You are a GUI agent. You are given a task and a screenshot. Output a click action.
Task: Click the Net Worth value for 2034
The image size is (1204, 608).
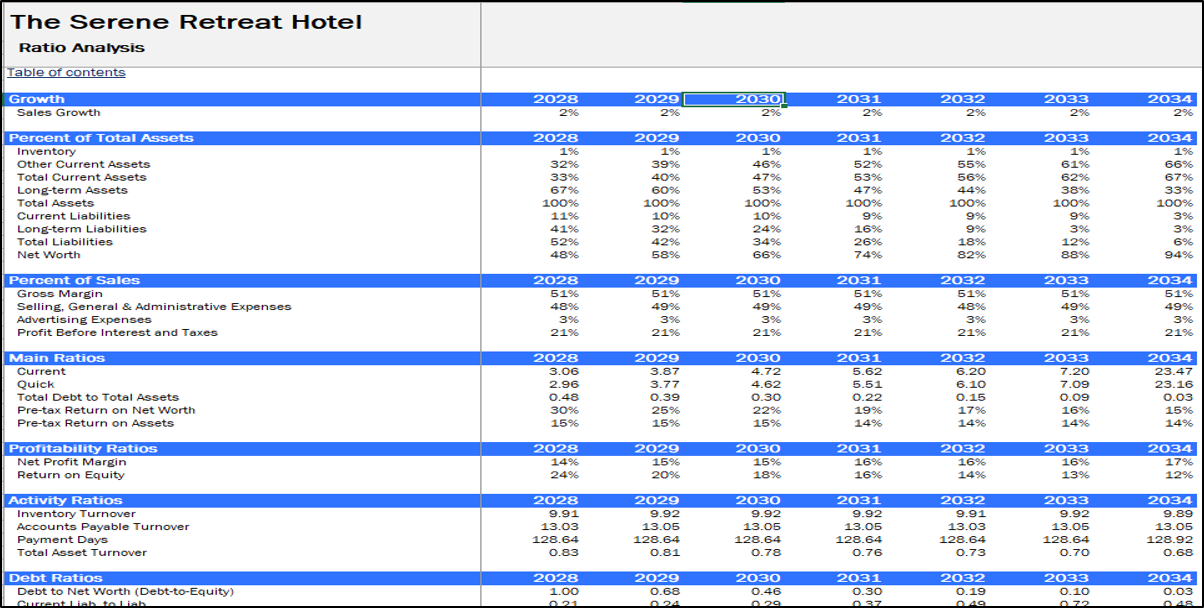tap(1179, 255)
